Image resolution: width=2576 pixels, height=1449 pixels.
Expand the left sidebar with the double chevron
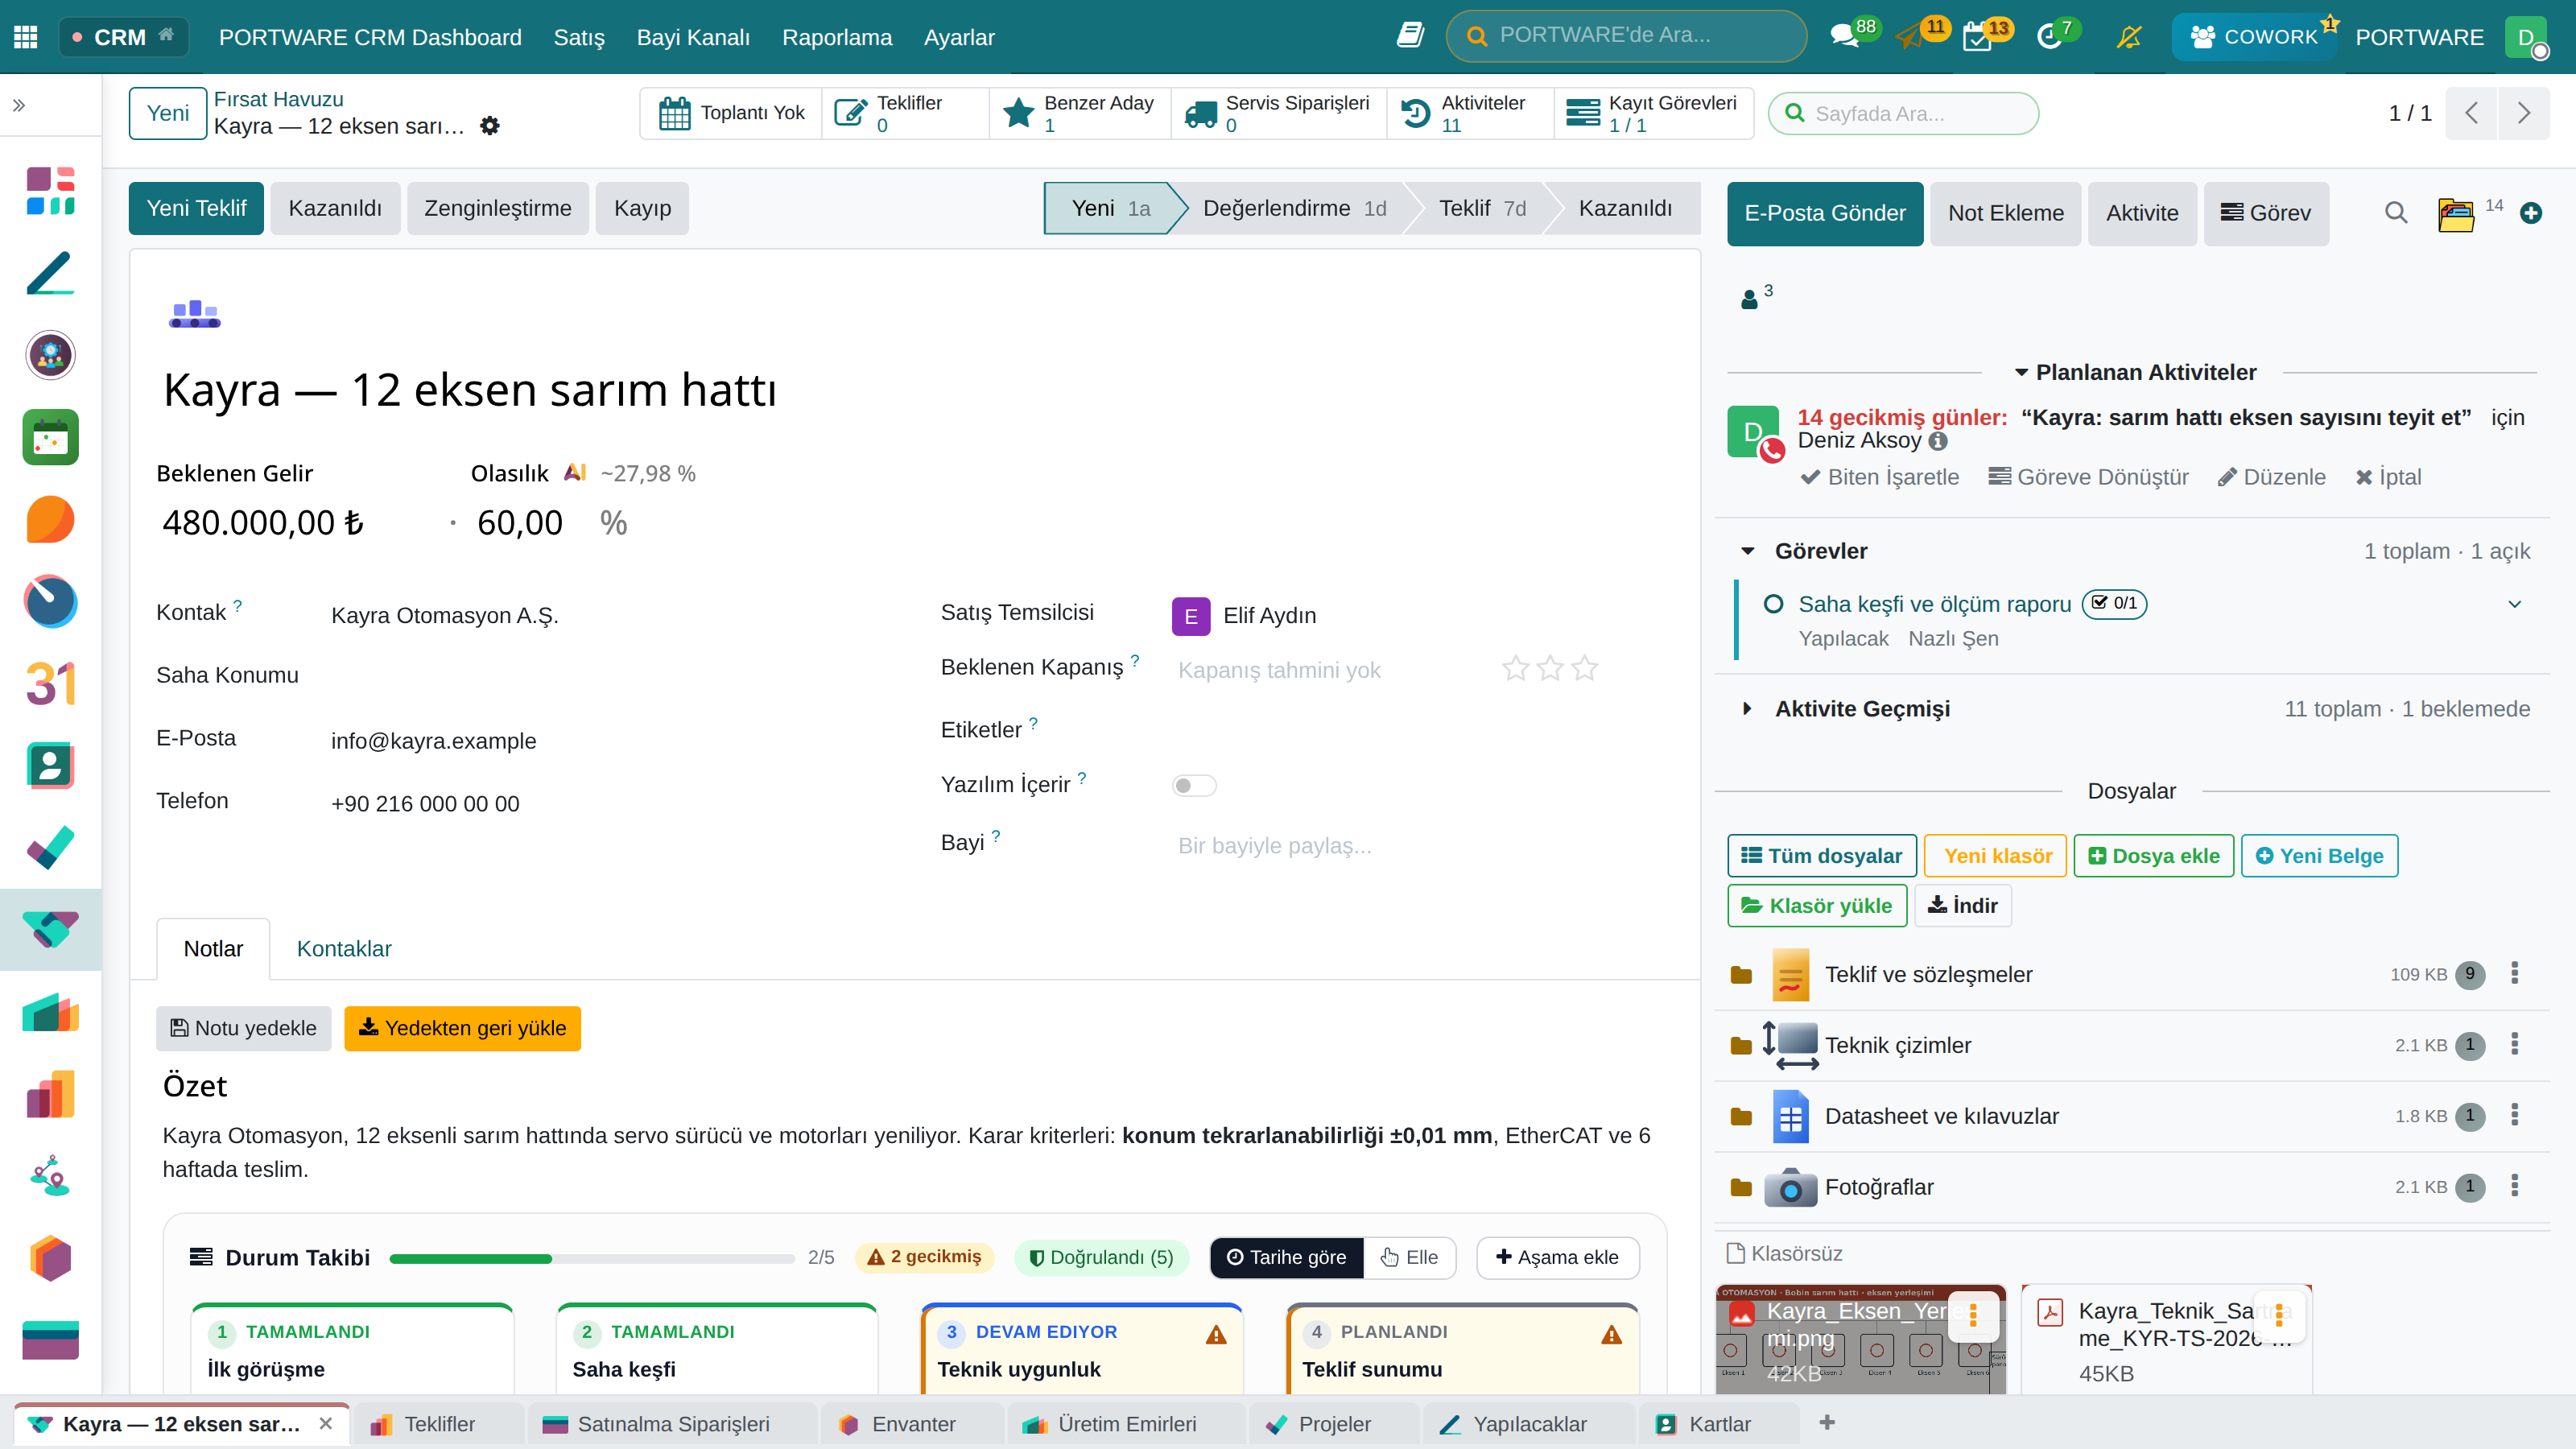point(19,105)
